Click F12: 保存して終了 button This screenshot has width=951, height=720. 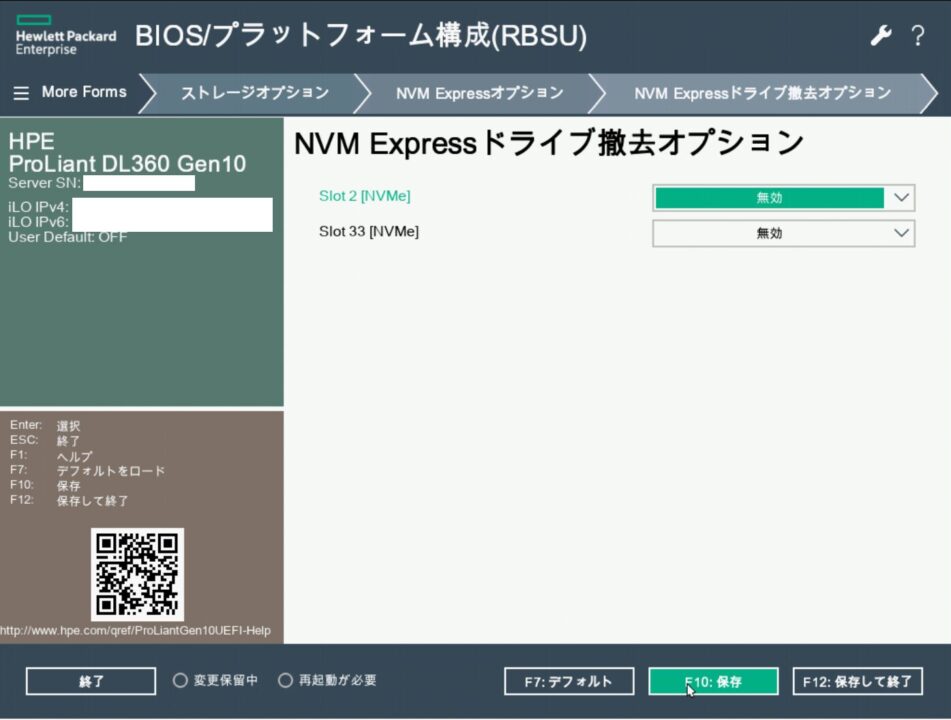[x=858, y=681]
